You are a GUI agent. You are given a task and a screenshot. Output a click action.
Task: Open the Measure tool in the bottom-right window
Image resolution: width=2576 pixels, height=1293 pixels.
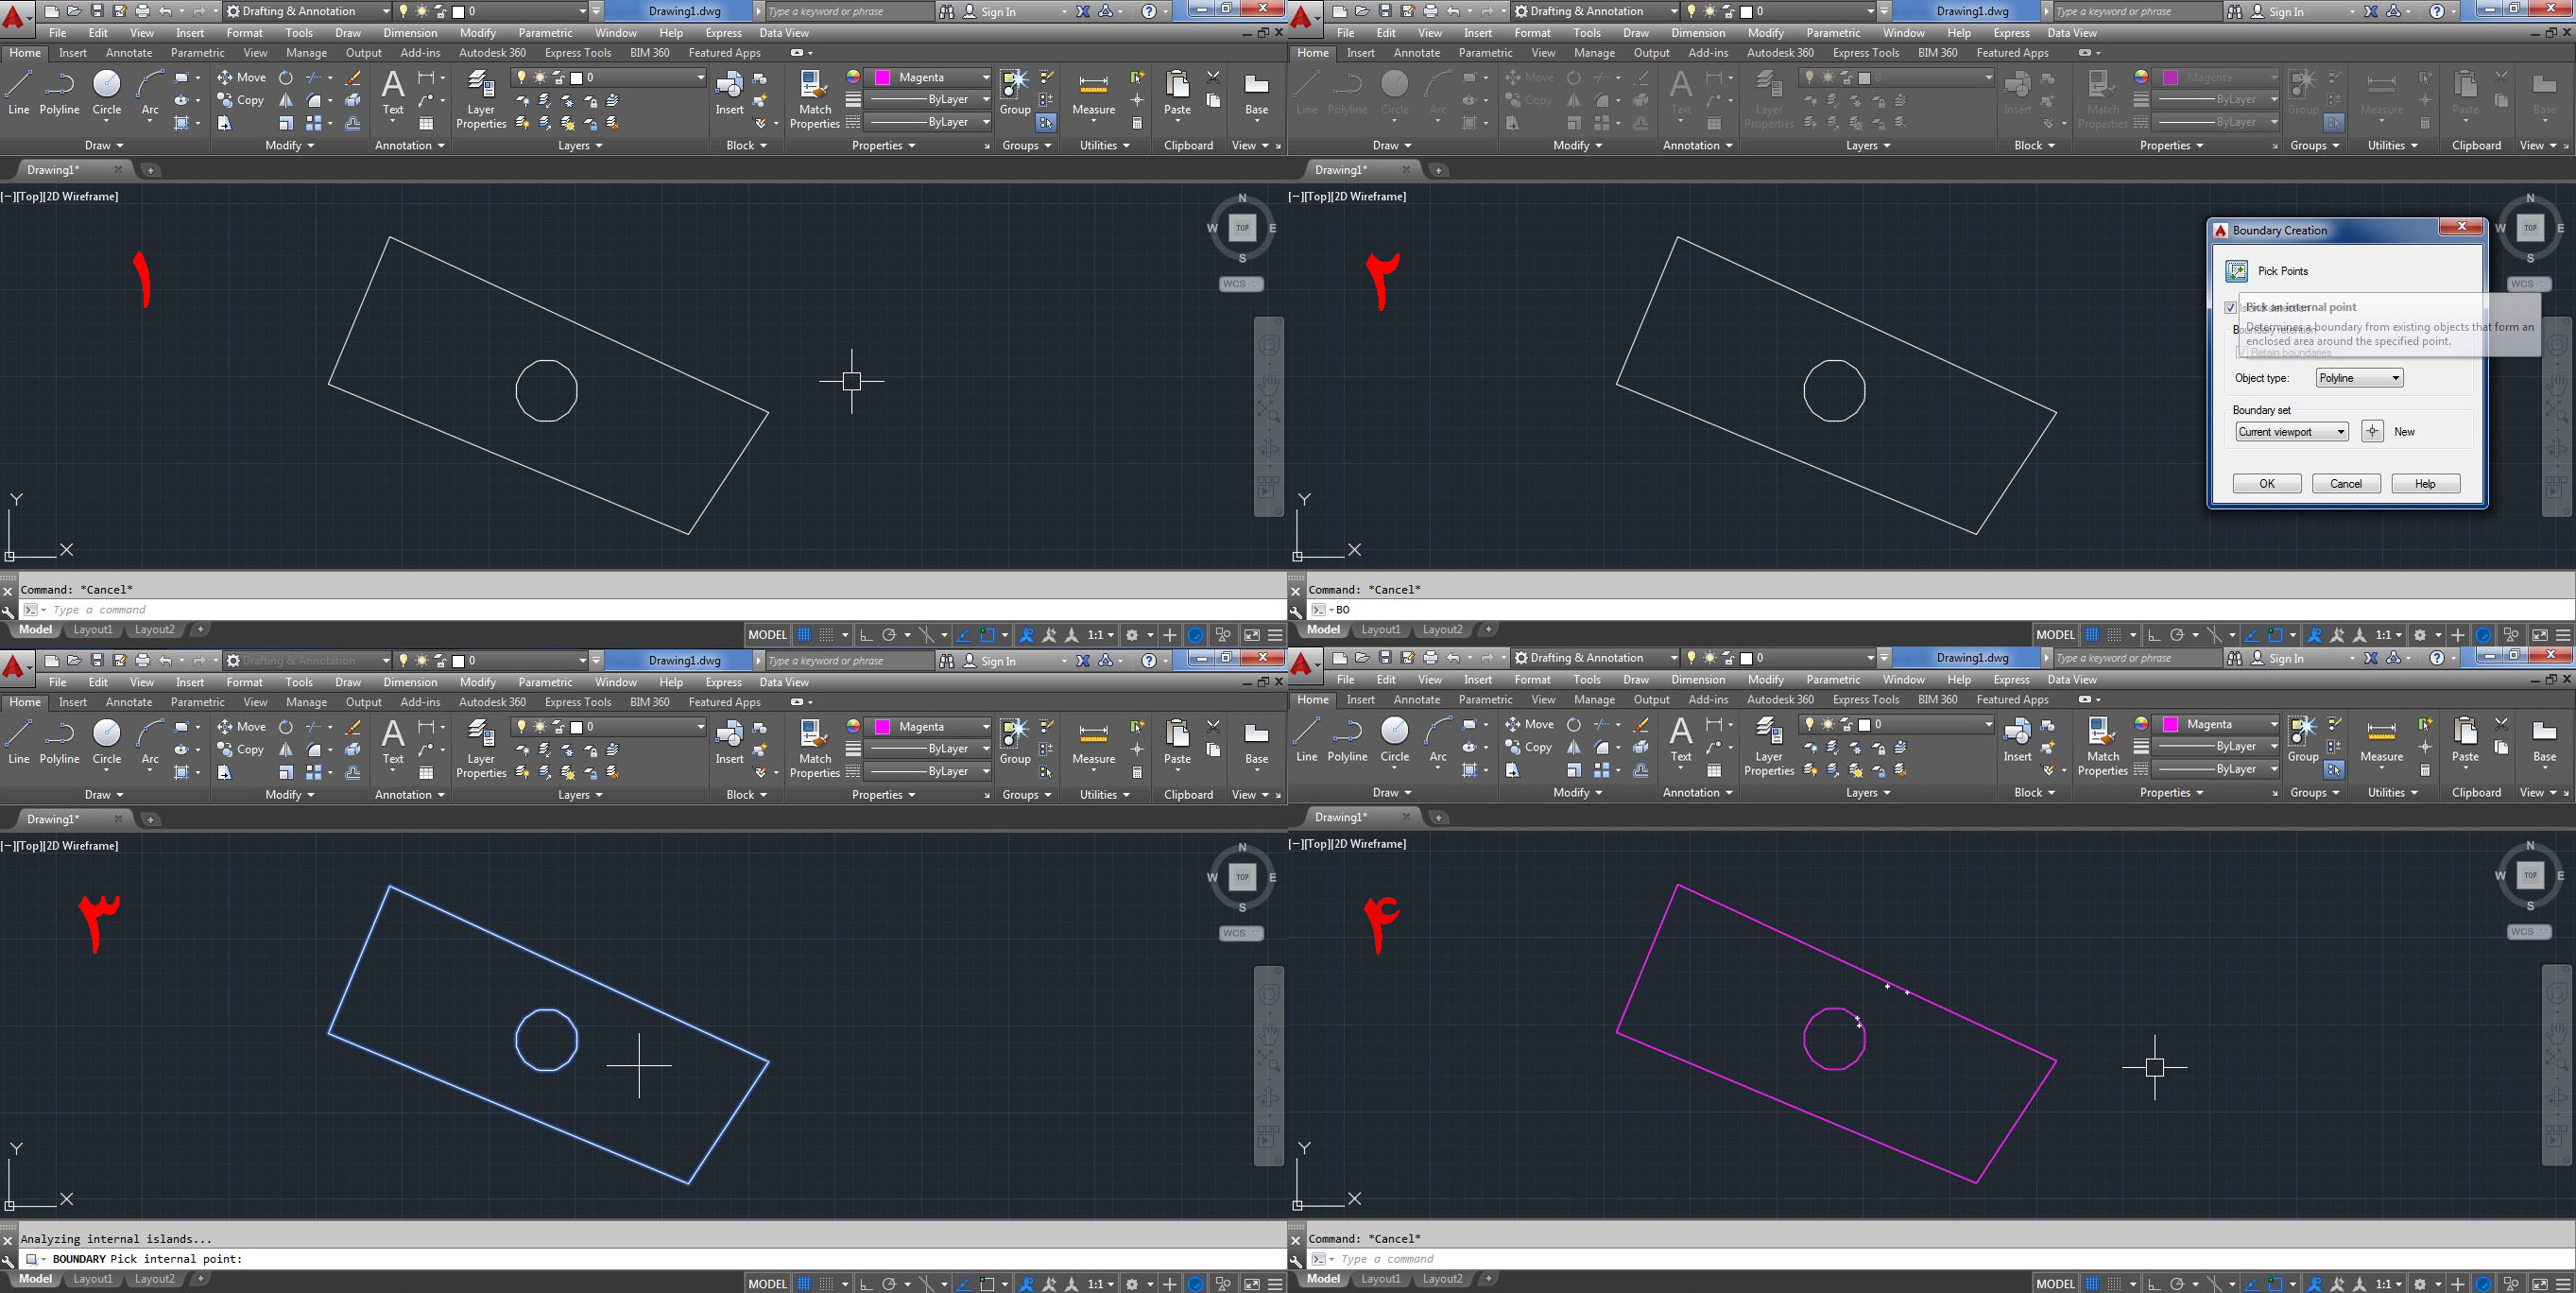point(2381,740)
